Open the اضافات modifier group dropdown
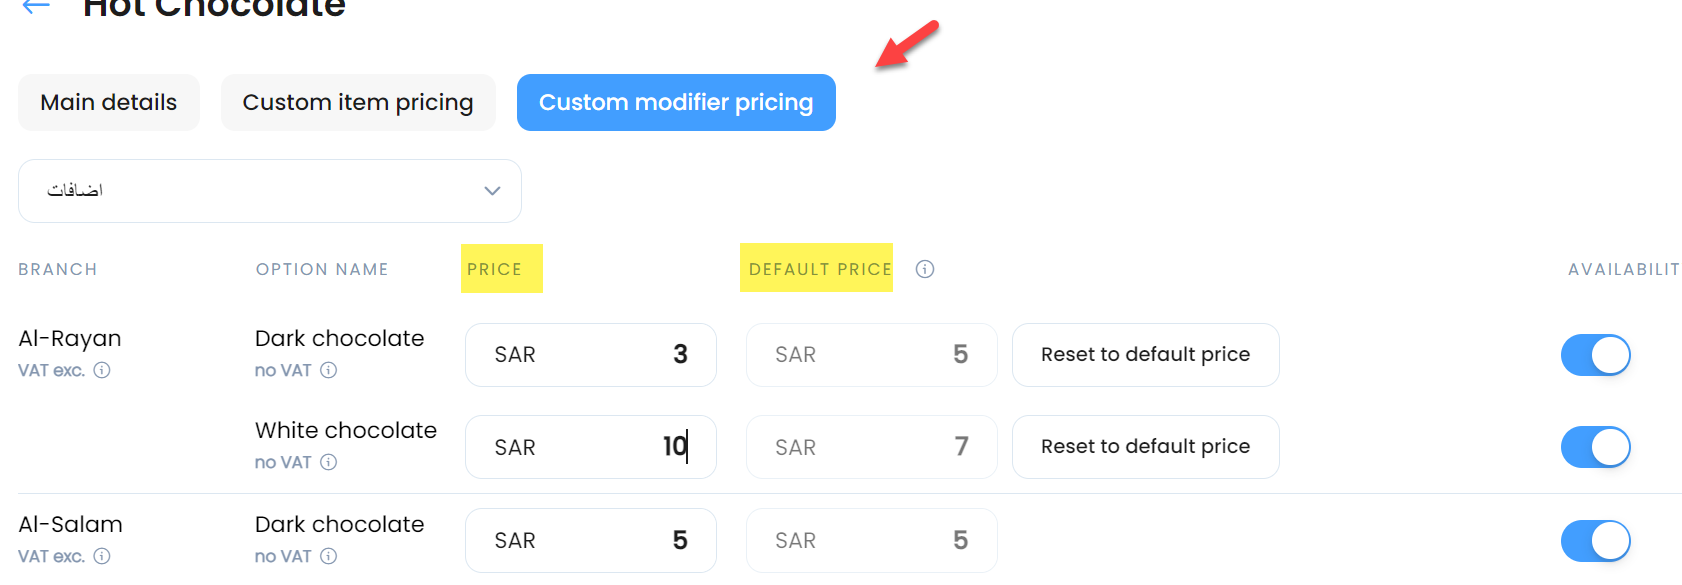1682x585 pixels. point(270,191)
